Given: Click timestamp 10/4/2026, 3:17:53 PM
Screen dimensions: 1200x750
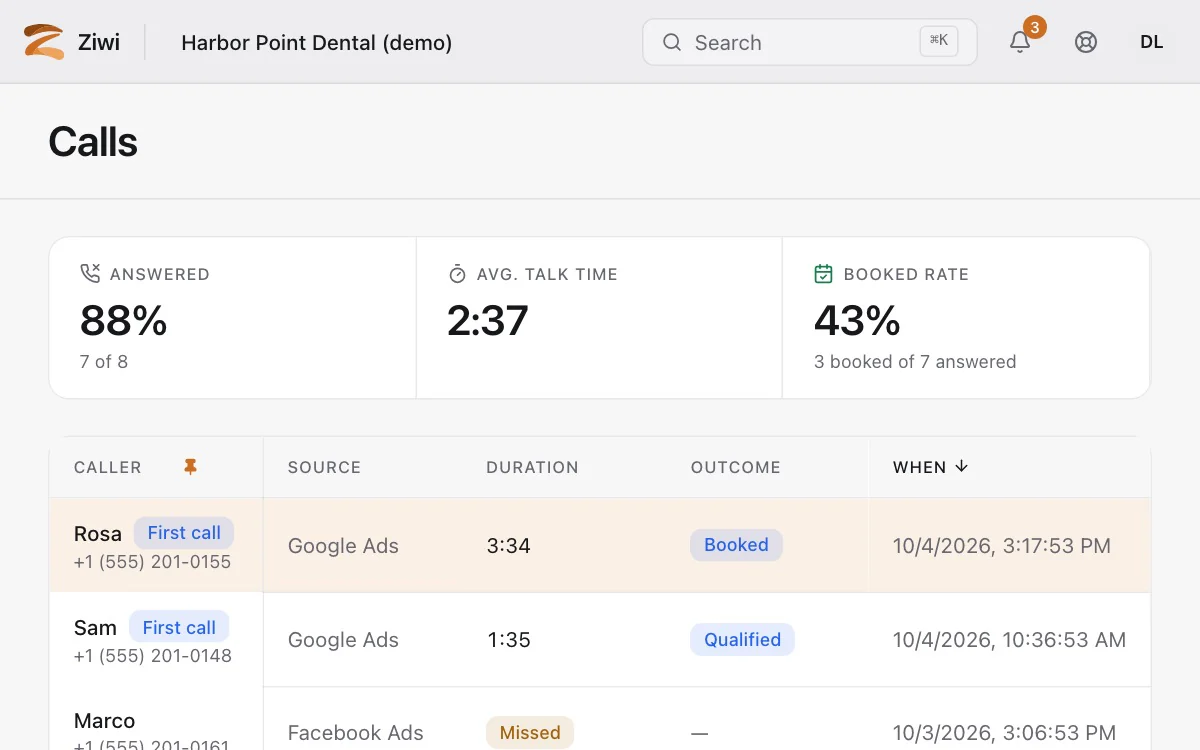Looking at the screenshot, I should (1002, 546).
